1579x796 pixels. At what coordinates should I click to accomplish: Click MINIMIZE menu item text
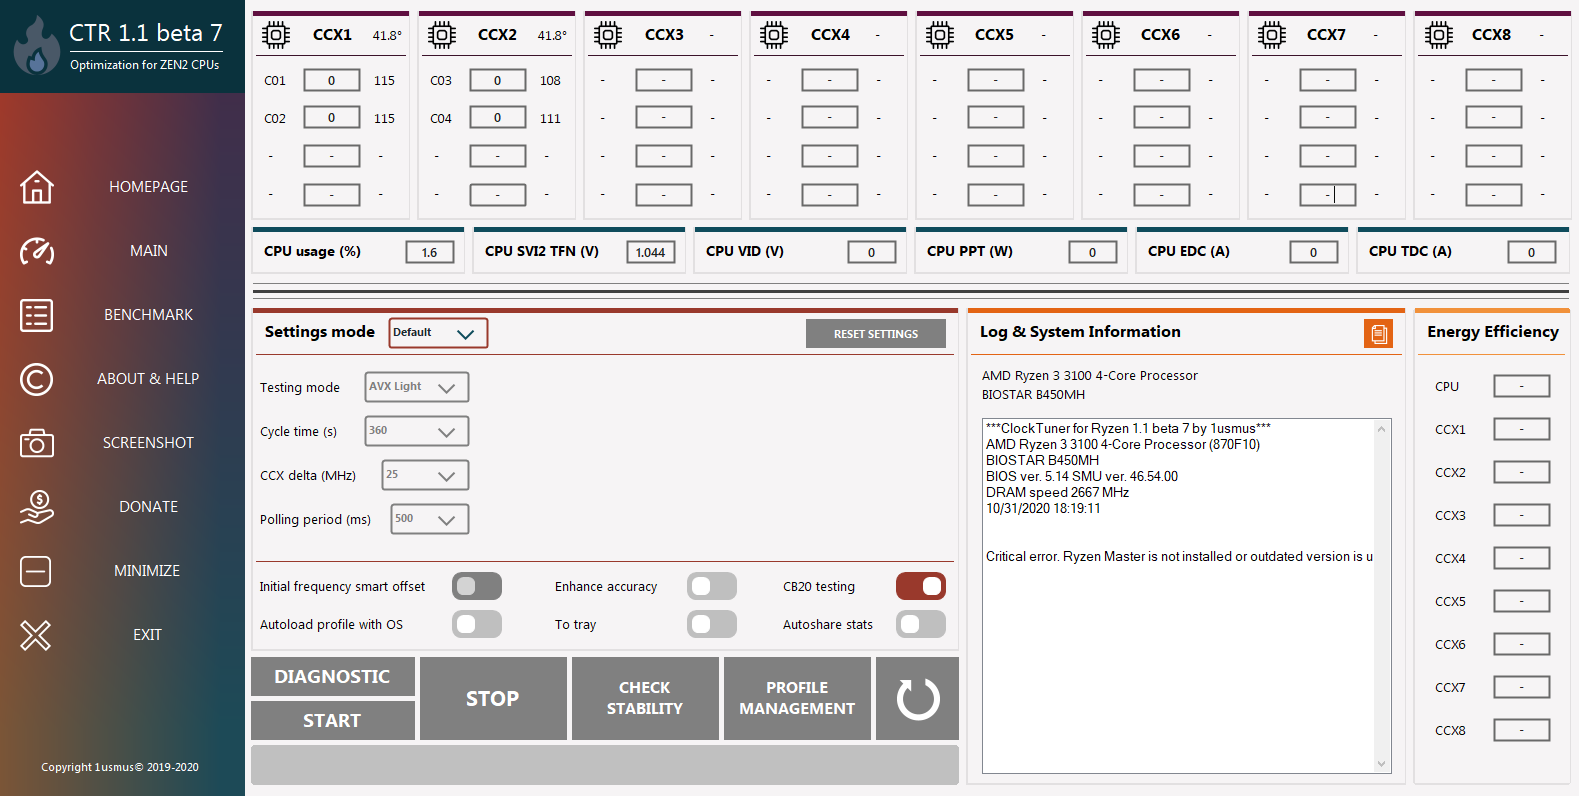(147, 571)
